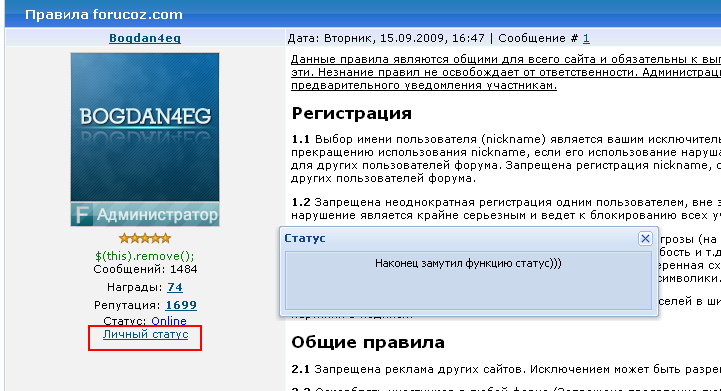Open the reputation 1699 link
The image size is (721, 391).
point(181,305)
